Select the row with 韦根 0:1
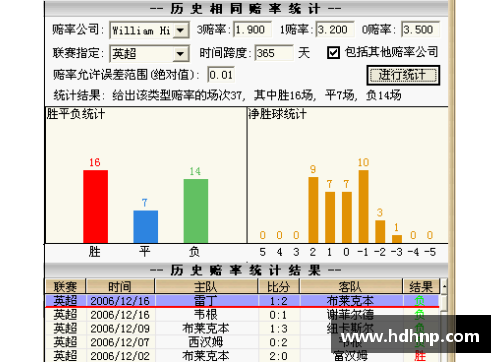The image size is (500, 362). point(242,315)
